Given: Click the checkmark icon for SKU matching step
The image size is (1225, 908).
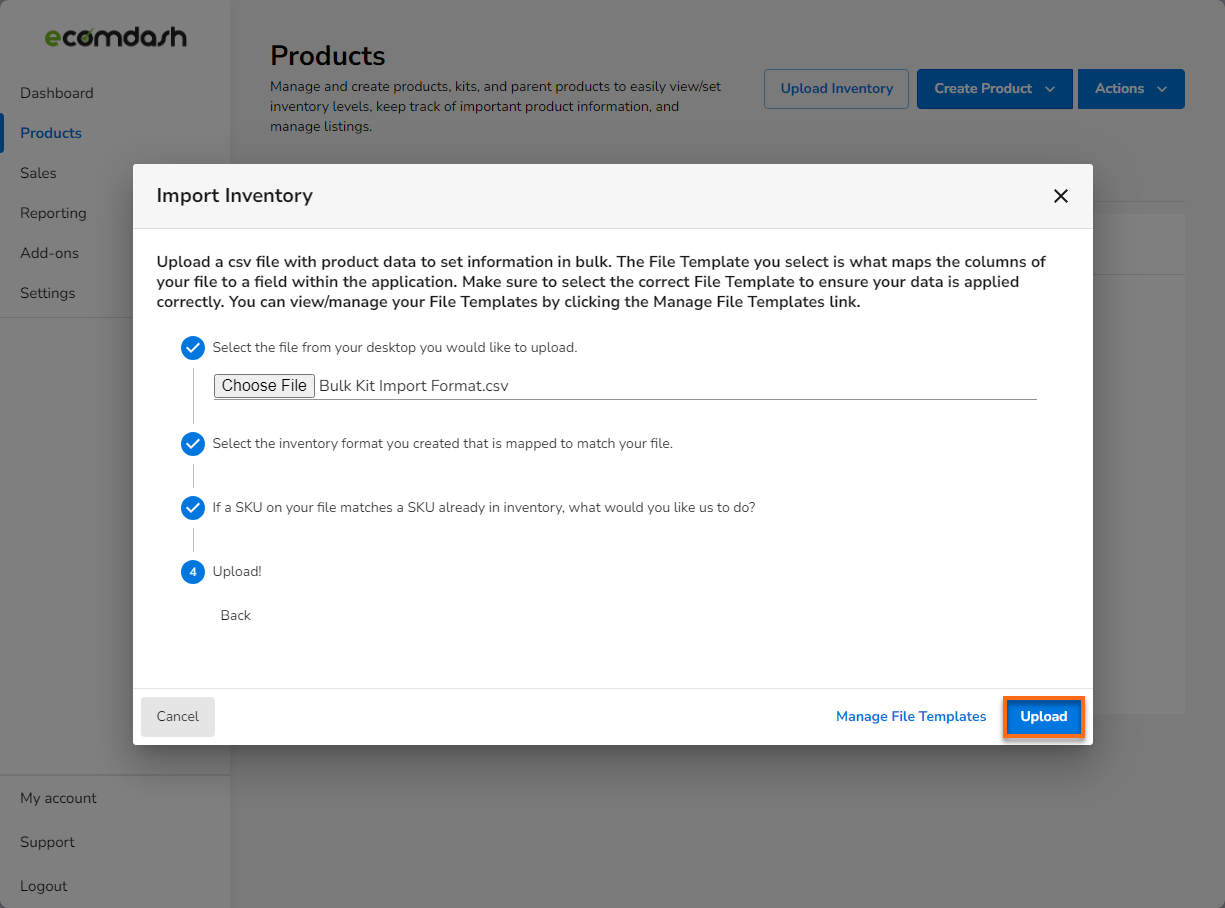Looking at the screenshot, I should [192, 508].
